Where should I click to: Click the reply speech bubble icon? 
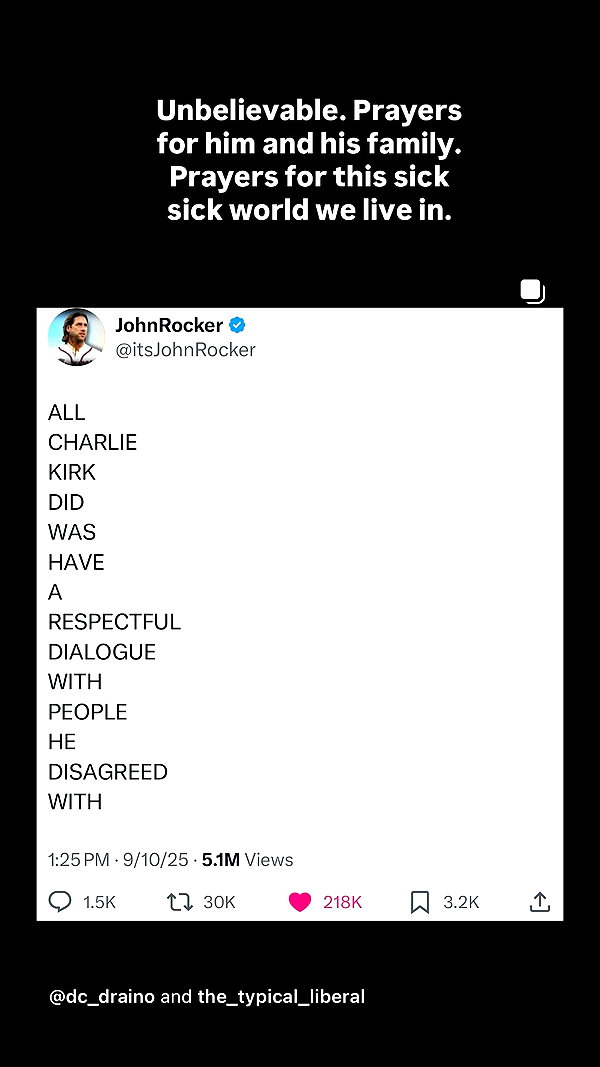(60, 902)
